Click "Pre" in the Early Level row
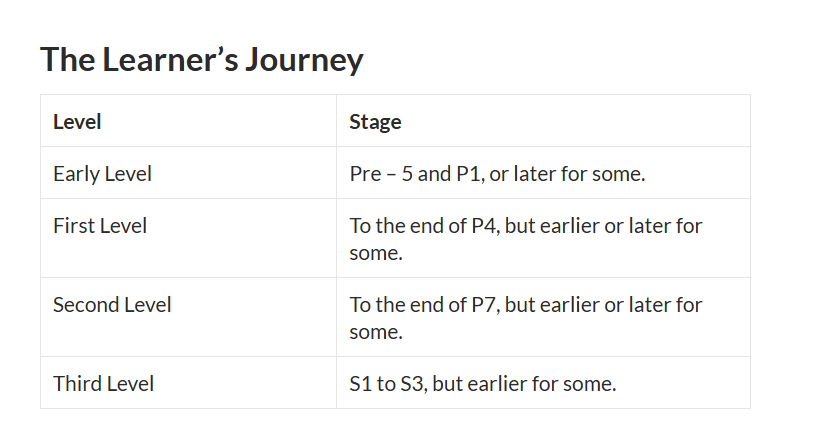Viewport: 835px width, 442px height. [x=366, y=174]
